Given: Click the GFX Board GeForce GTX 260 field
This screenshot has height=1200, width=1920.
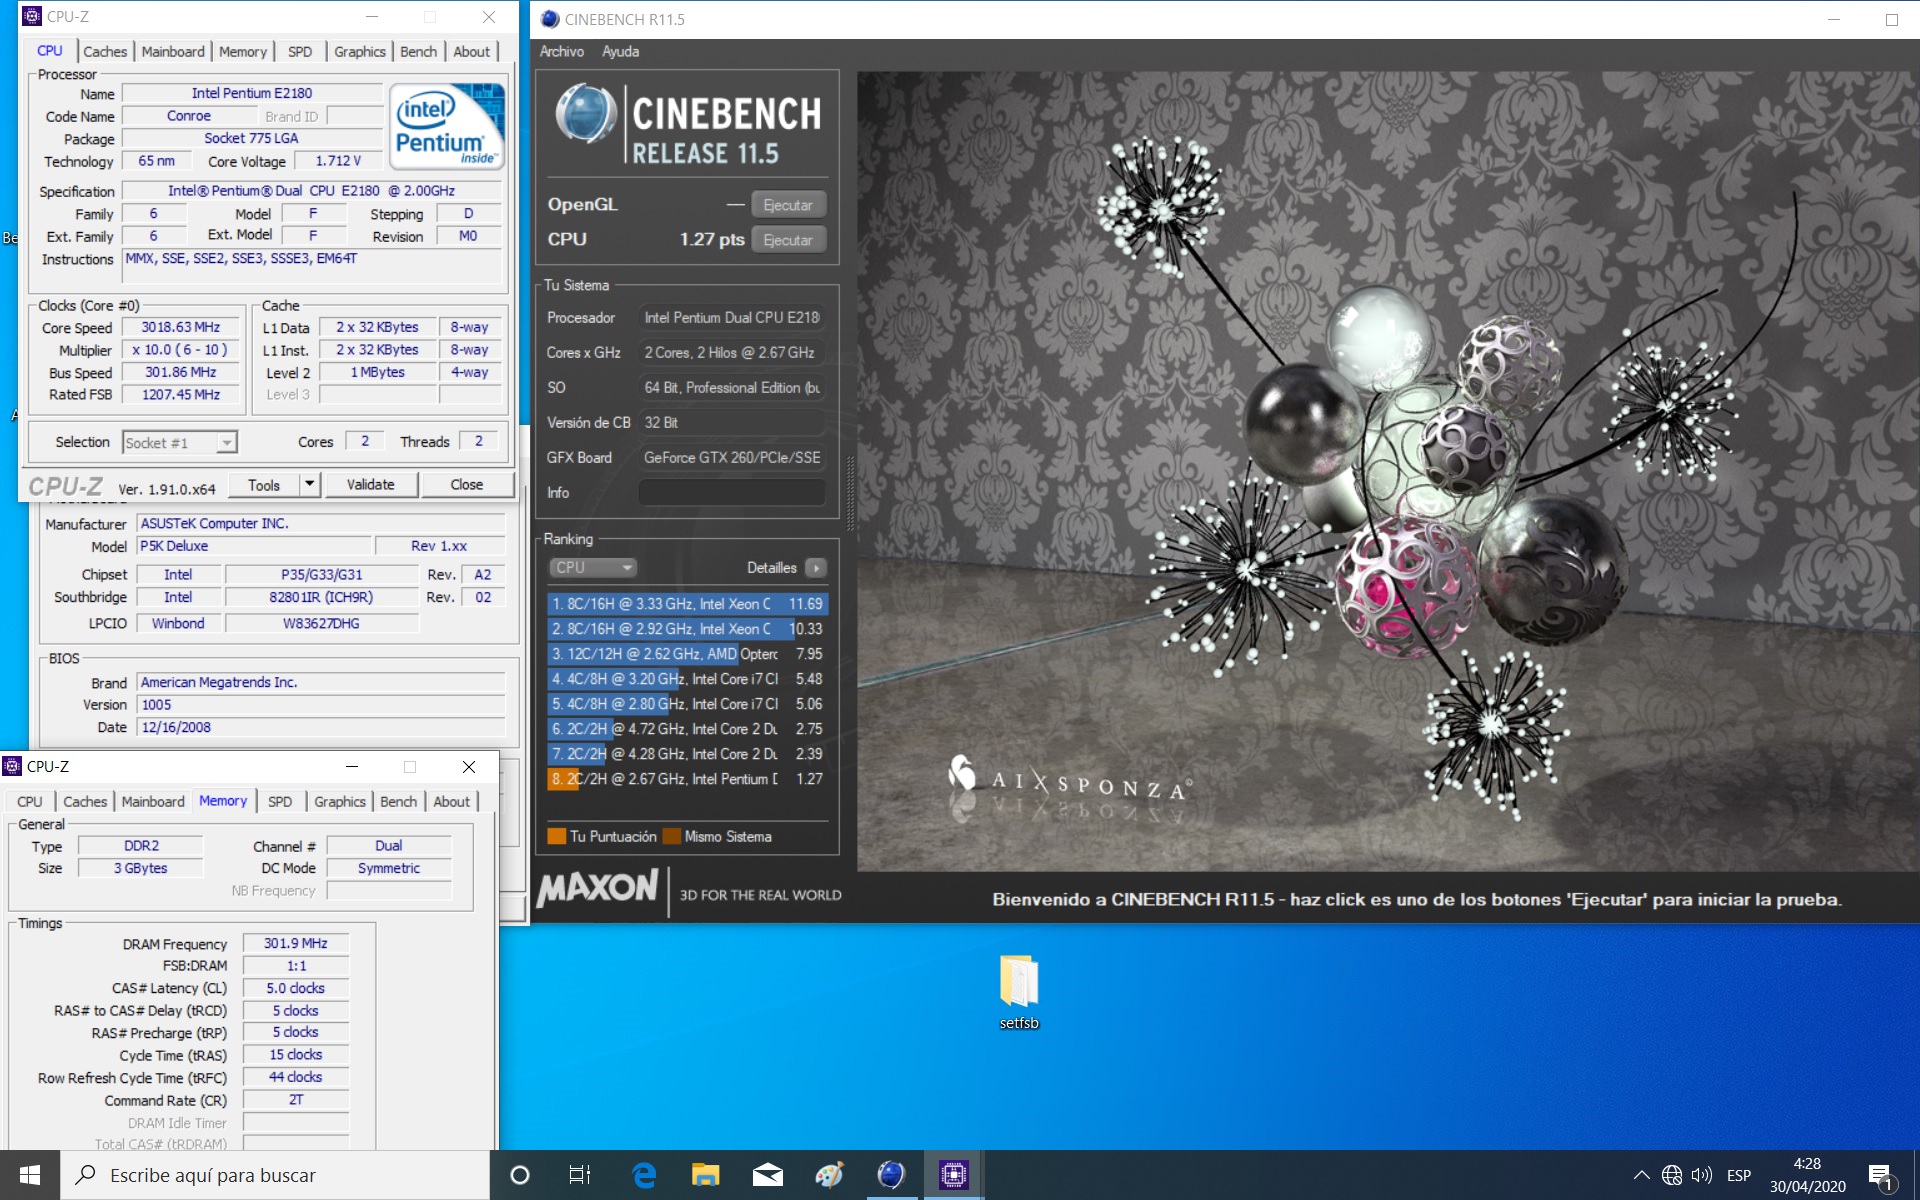Looking at the screenshot, I should pos(732,457).
